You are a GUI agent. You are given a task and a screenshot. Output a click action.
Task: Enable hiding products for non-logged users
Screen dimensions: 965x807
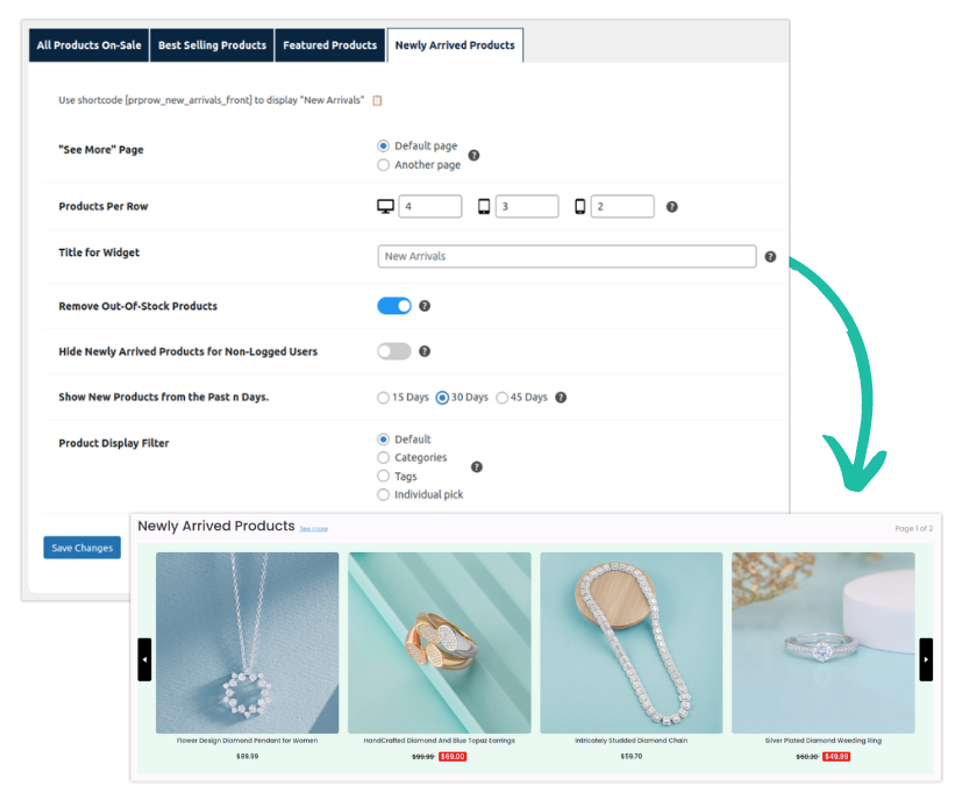394,351
